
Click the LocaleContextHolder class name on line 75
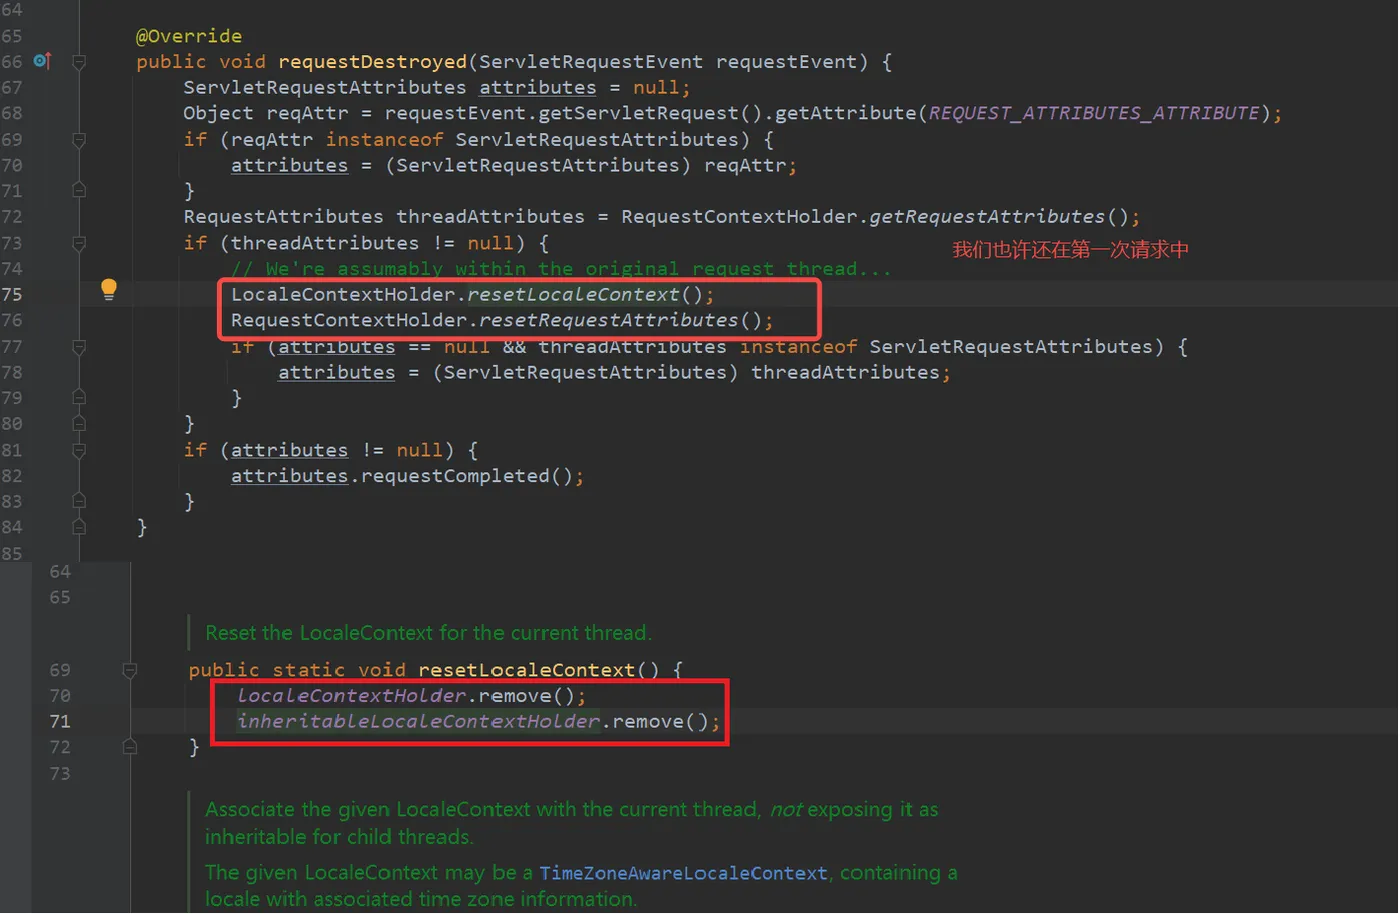343,295
